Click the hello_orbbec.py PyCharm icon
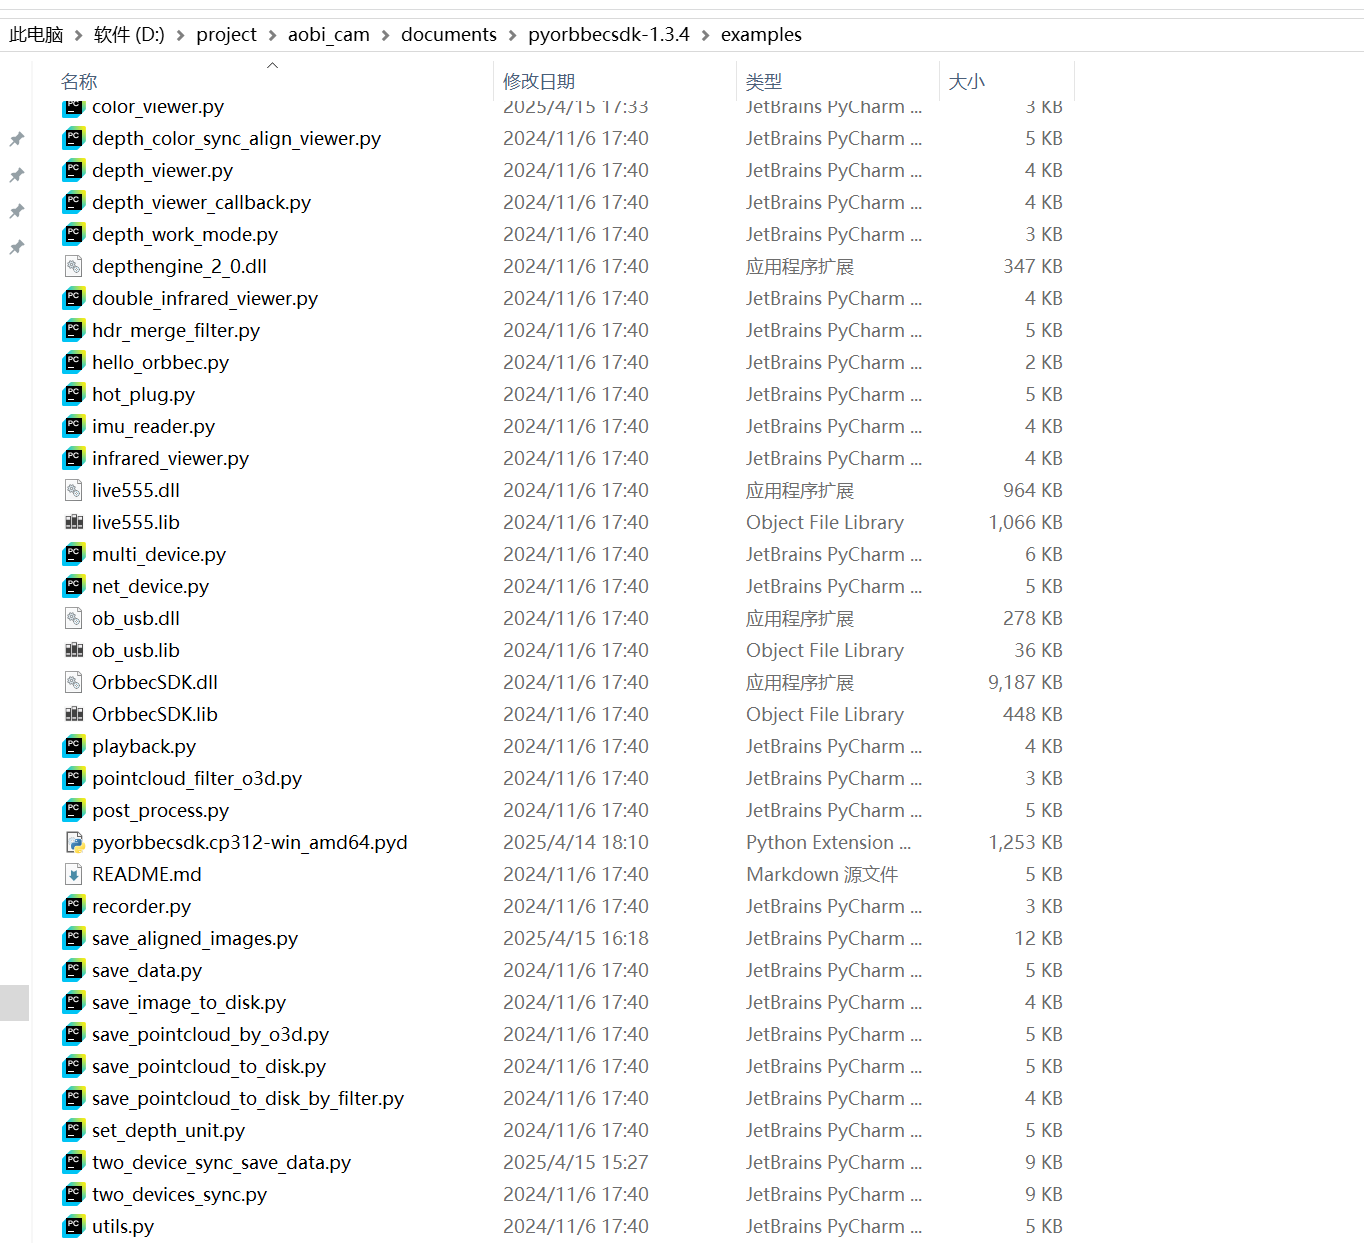 pos(74,362)
